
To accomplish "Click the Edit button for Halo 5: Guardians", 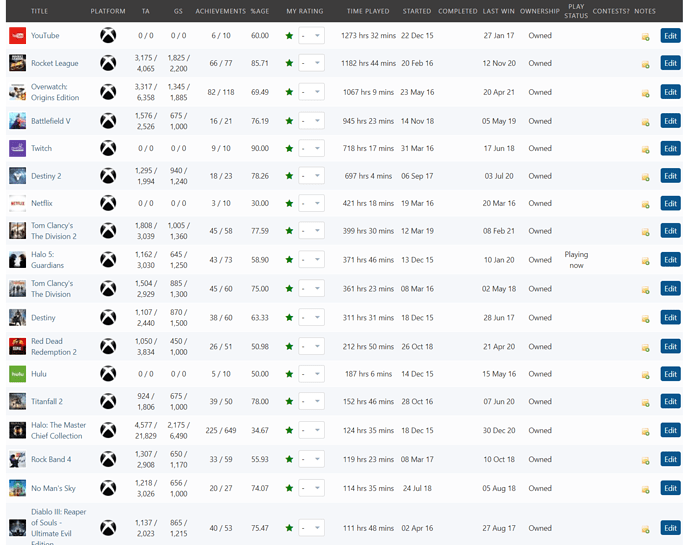I will click(x=670, y=260).
